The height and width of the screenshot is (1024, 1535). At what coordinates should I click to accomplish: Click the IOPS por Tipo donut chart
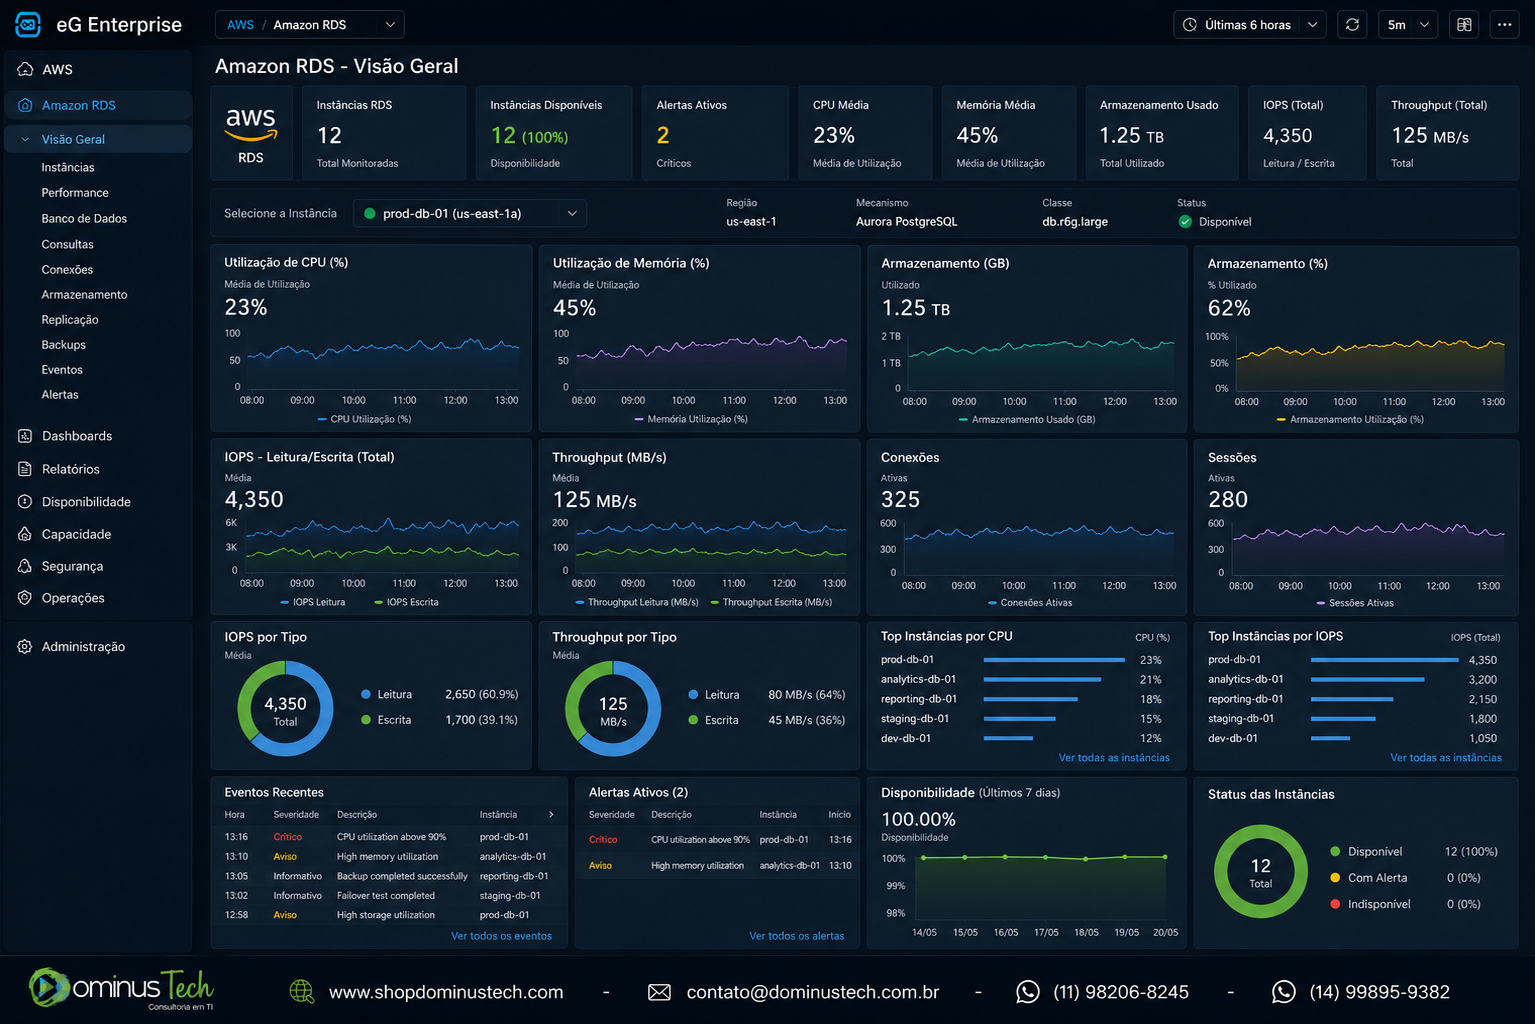tap(285, 708)
